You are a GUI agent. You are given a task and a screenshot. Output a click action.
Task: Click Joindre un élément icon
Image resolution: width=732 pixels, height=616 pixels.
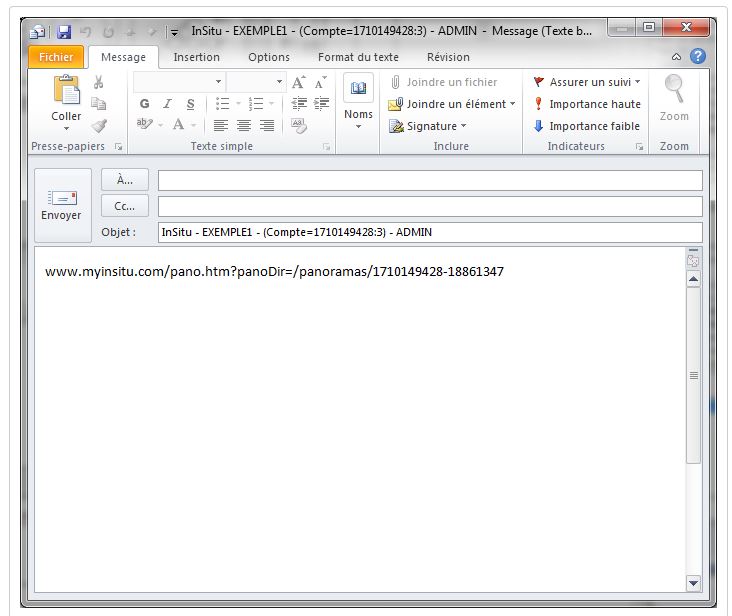(x=396, y=104)
